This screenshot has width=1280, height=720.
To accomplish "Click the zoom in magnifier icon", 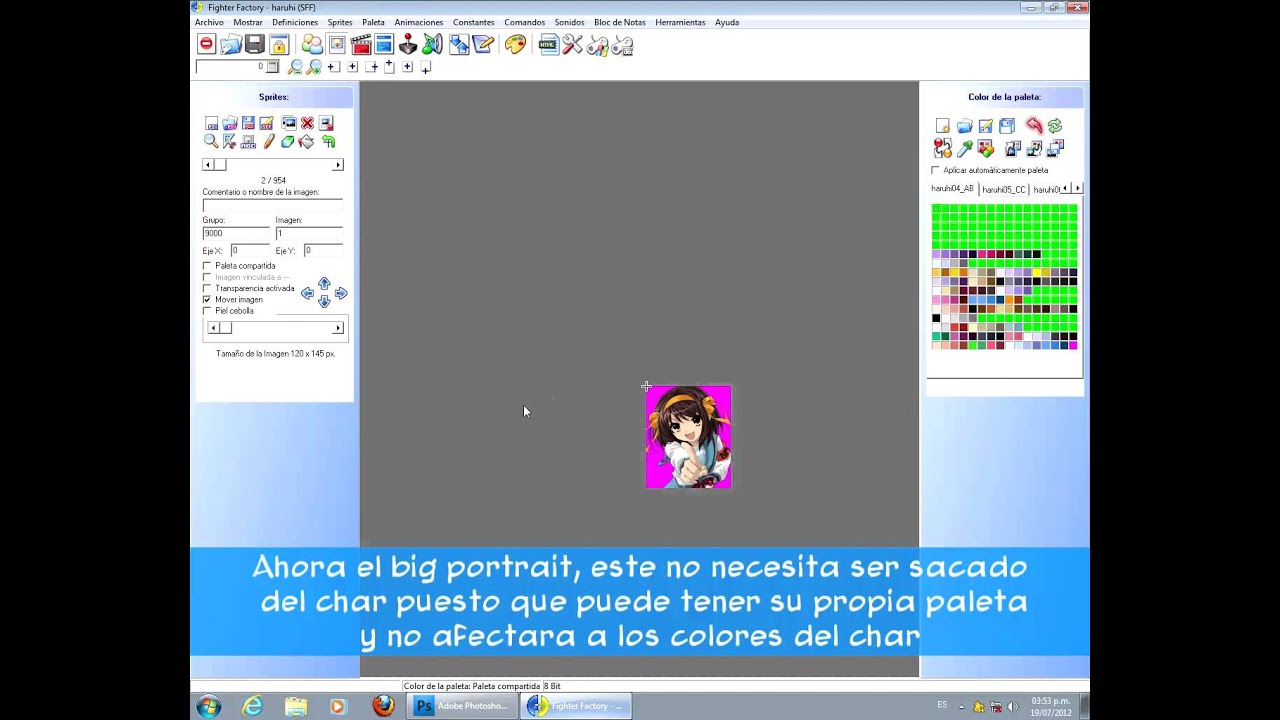I will [x=315, y=67].
